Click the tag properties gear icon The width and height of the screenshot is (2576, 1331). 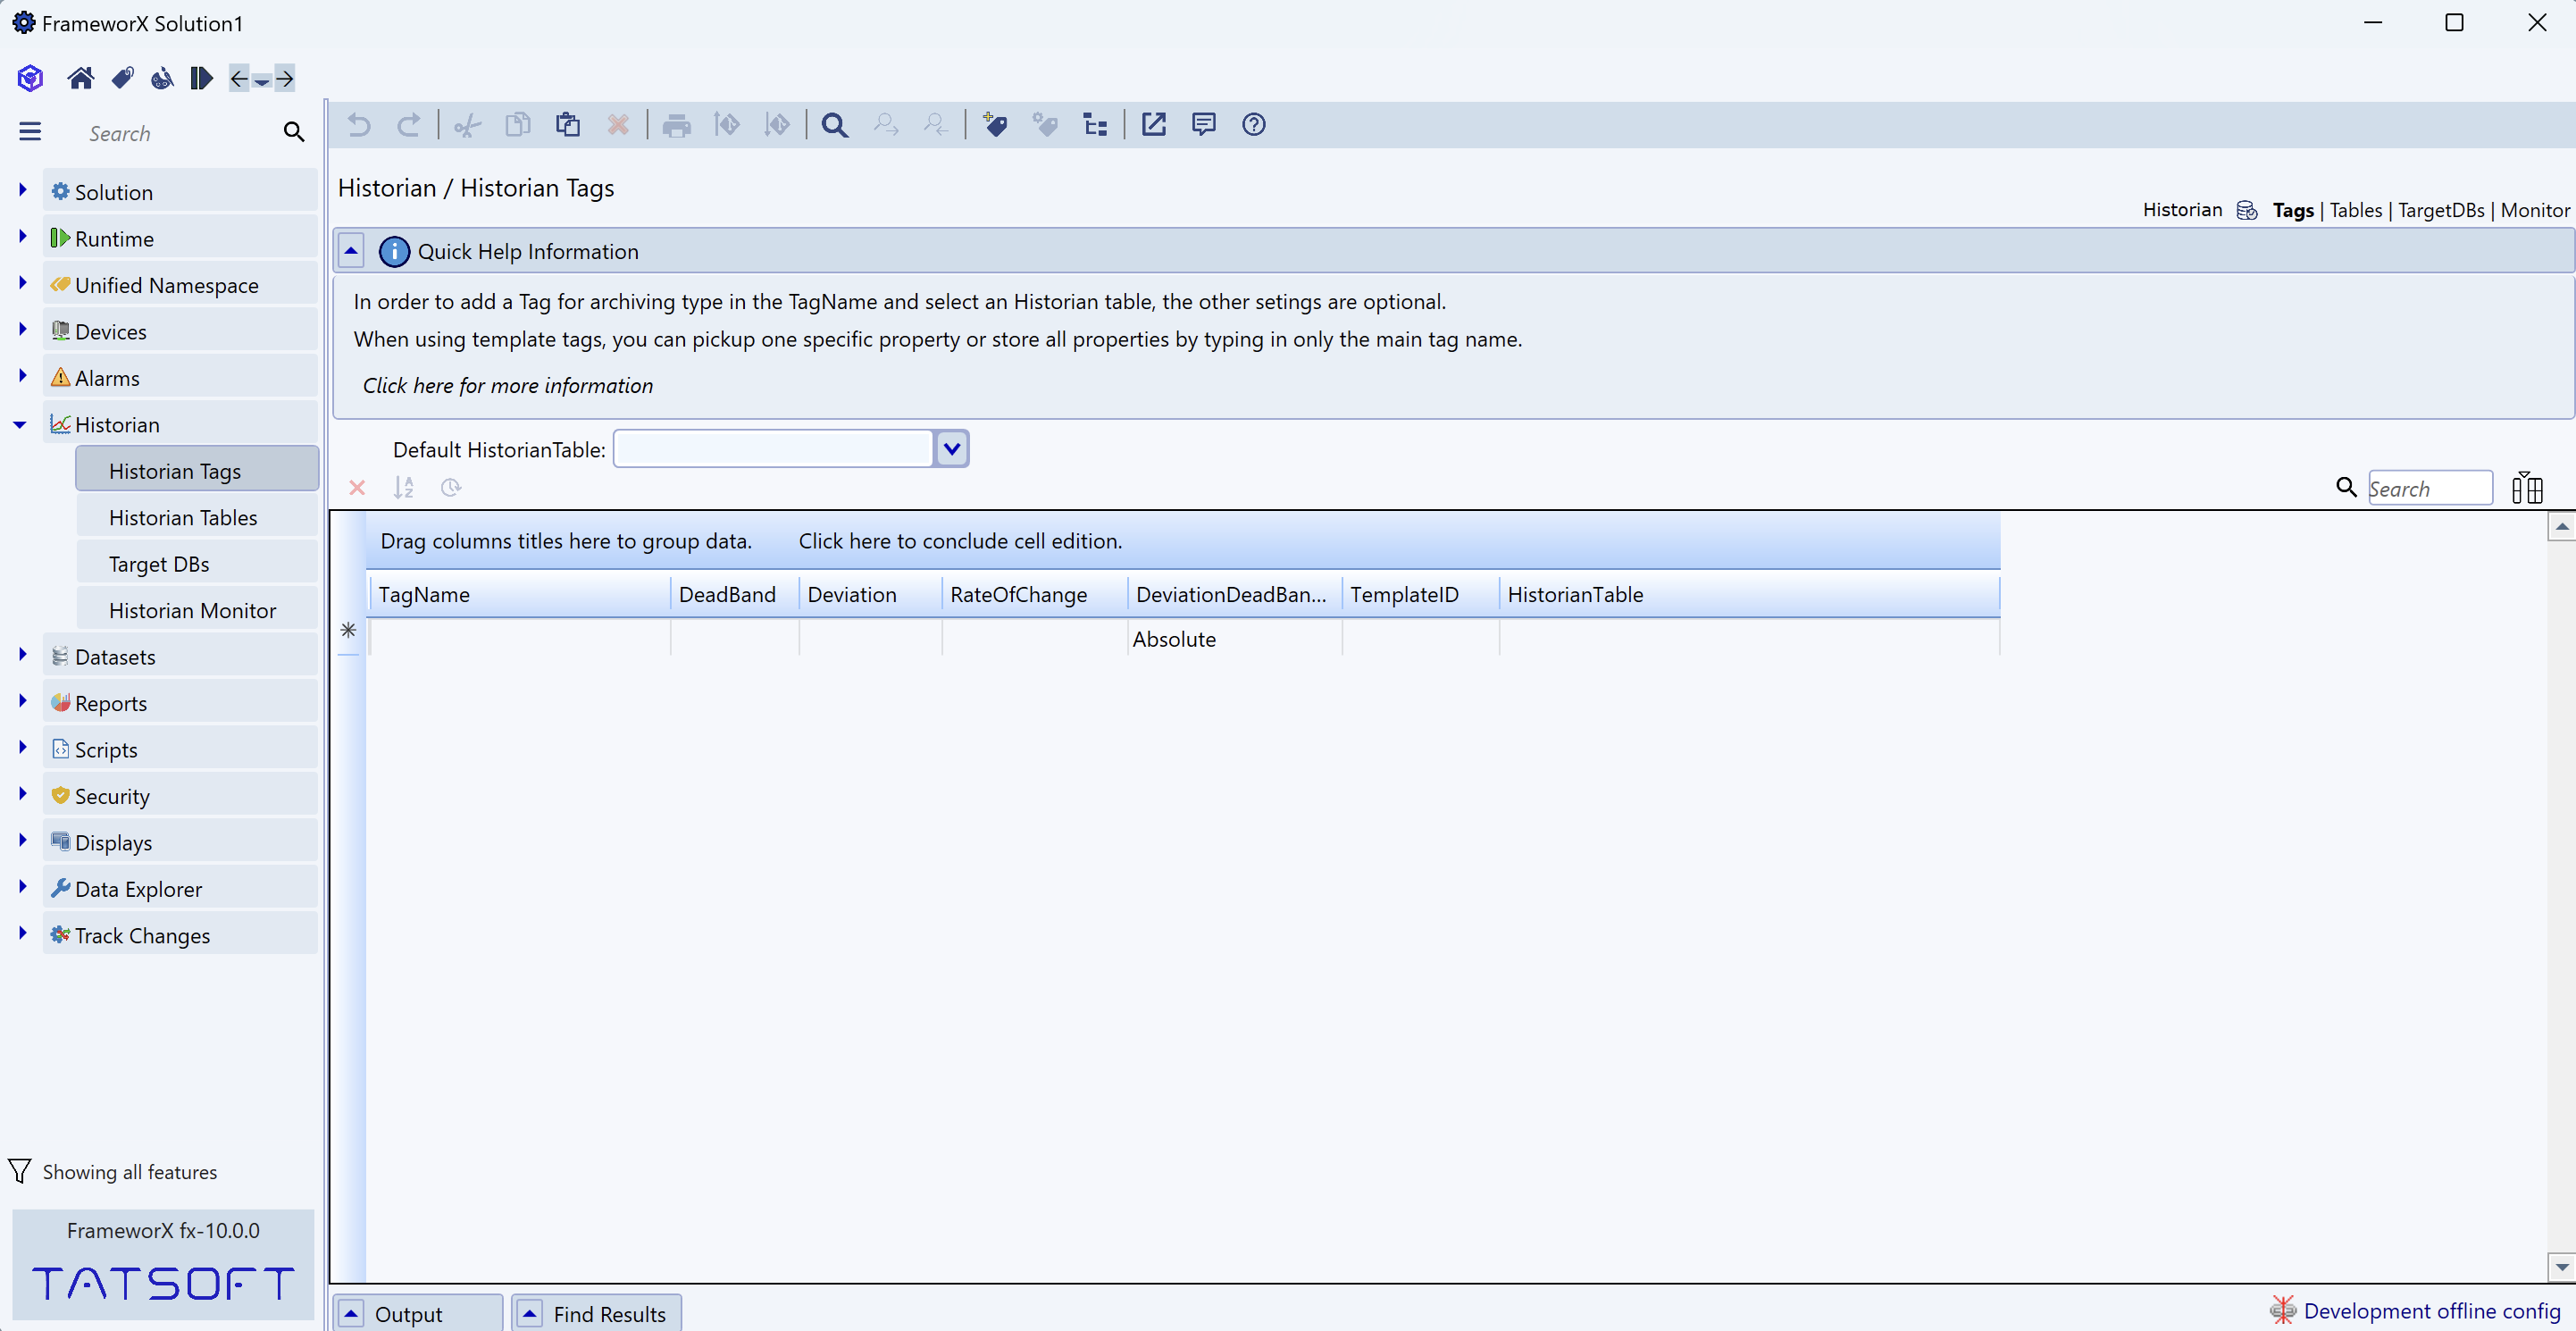click(1046, 125)
